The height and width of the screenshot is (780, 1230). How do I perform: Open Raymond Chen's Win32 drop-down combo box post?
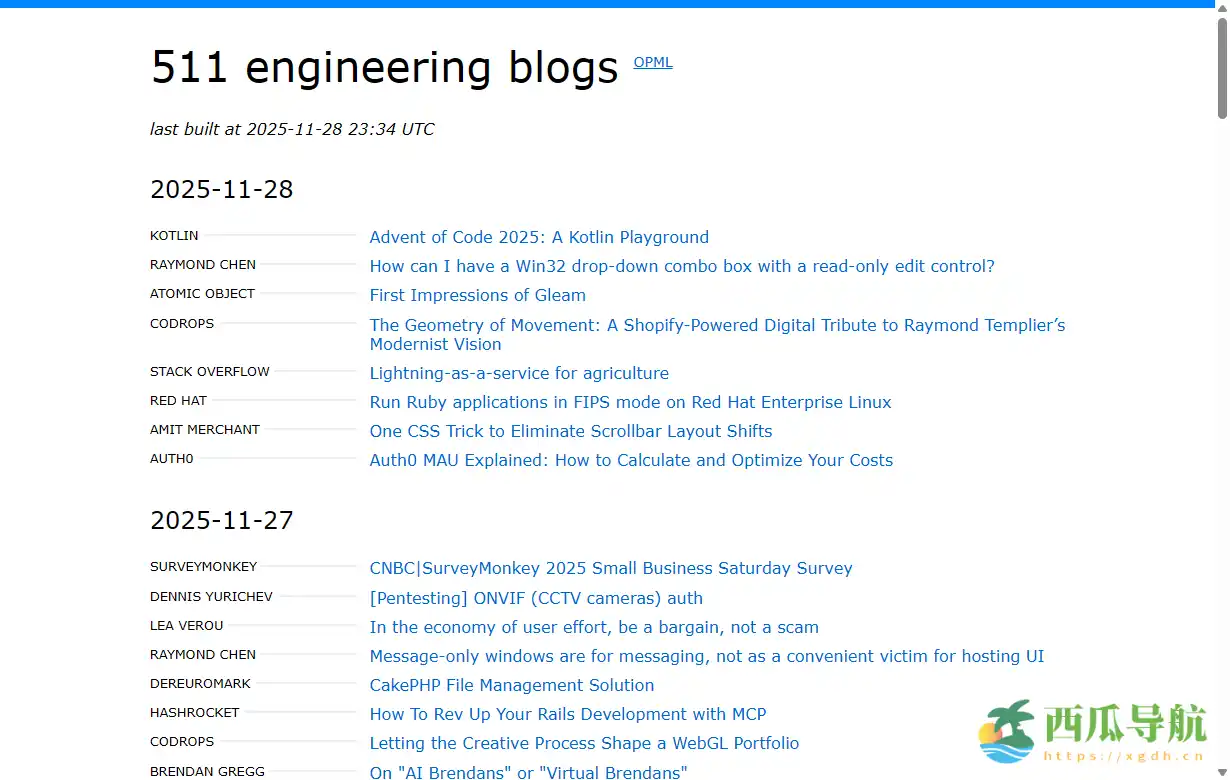coord(682,266)
